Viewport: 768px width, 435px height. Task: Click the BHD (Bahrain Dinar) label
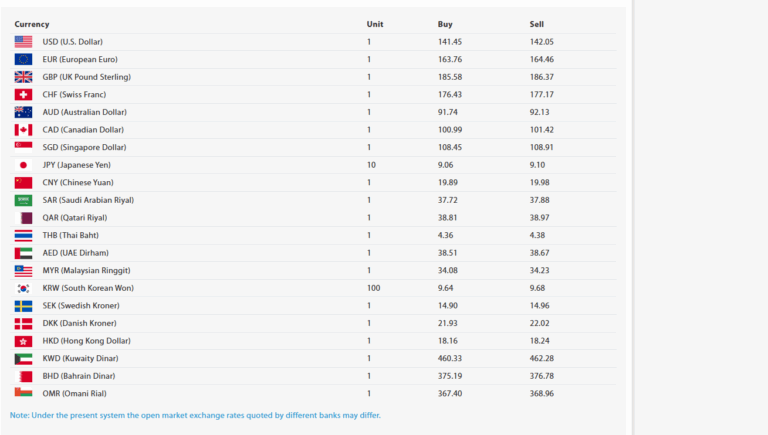[x=80, y=376]
